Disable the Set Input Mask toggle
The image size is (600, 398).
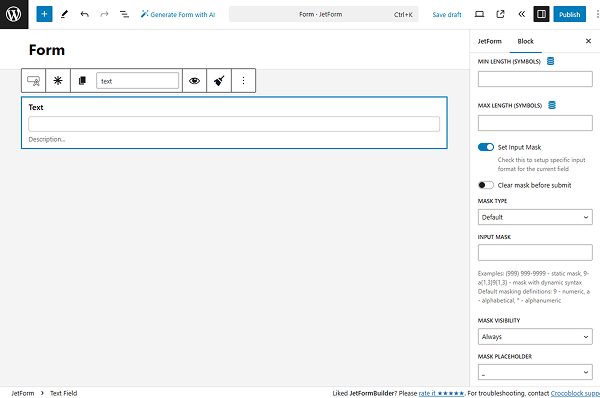(486, 147)
